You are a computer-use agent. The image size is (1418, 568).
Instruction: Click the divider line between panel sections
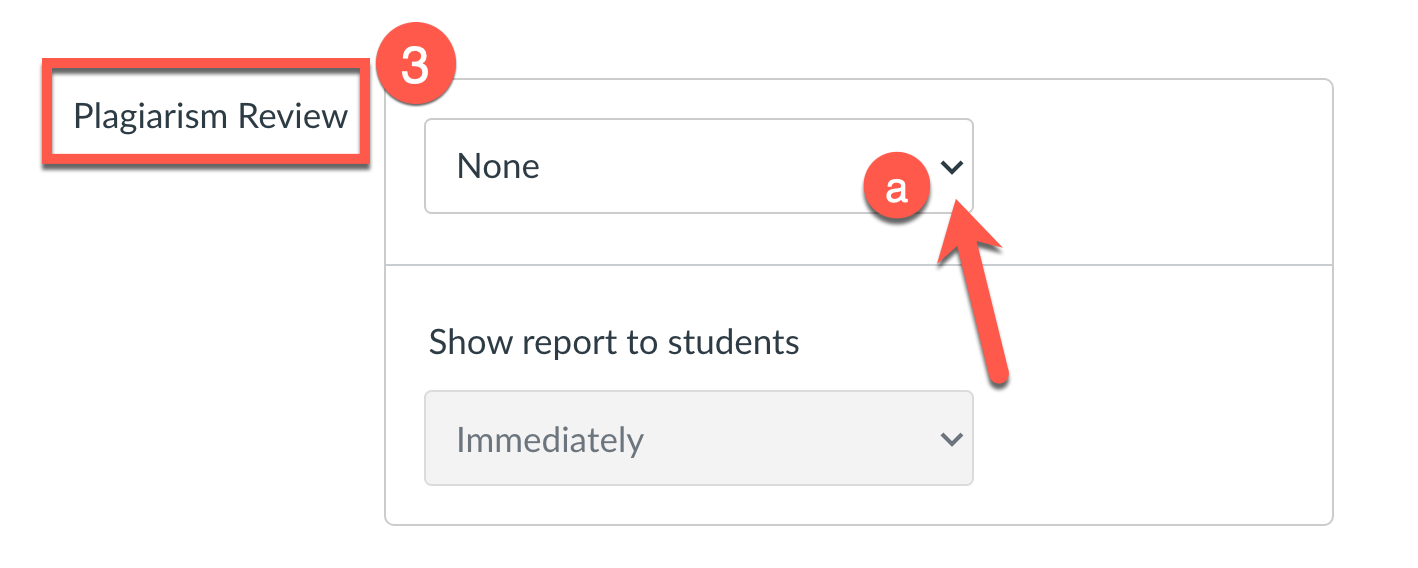coord(858,265)
